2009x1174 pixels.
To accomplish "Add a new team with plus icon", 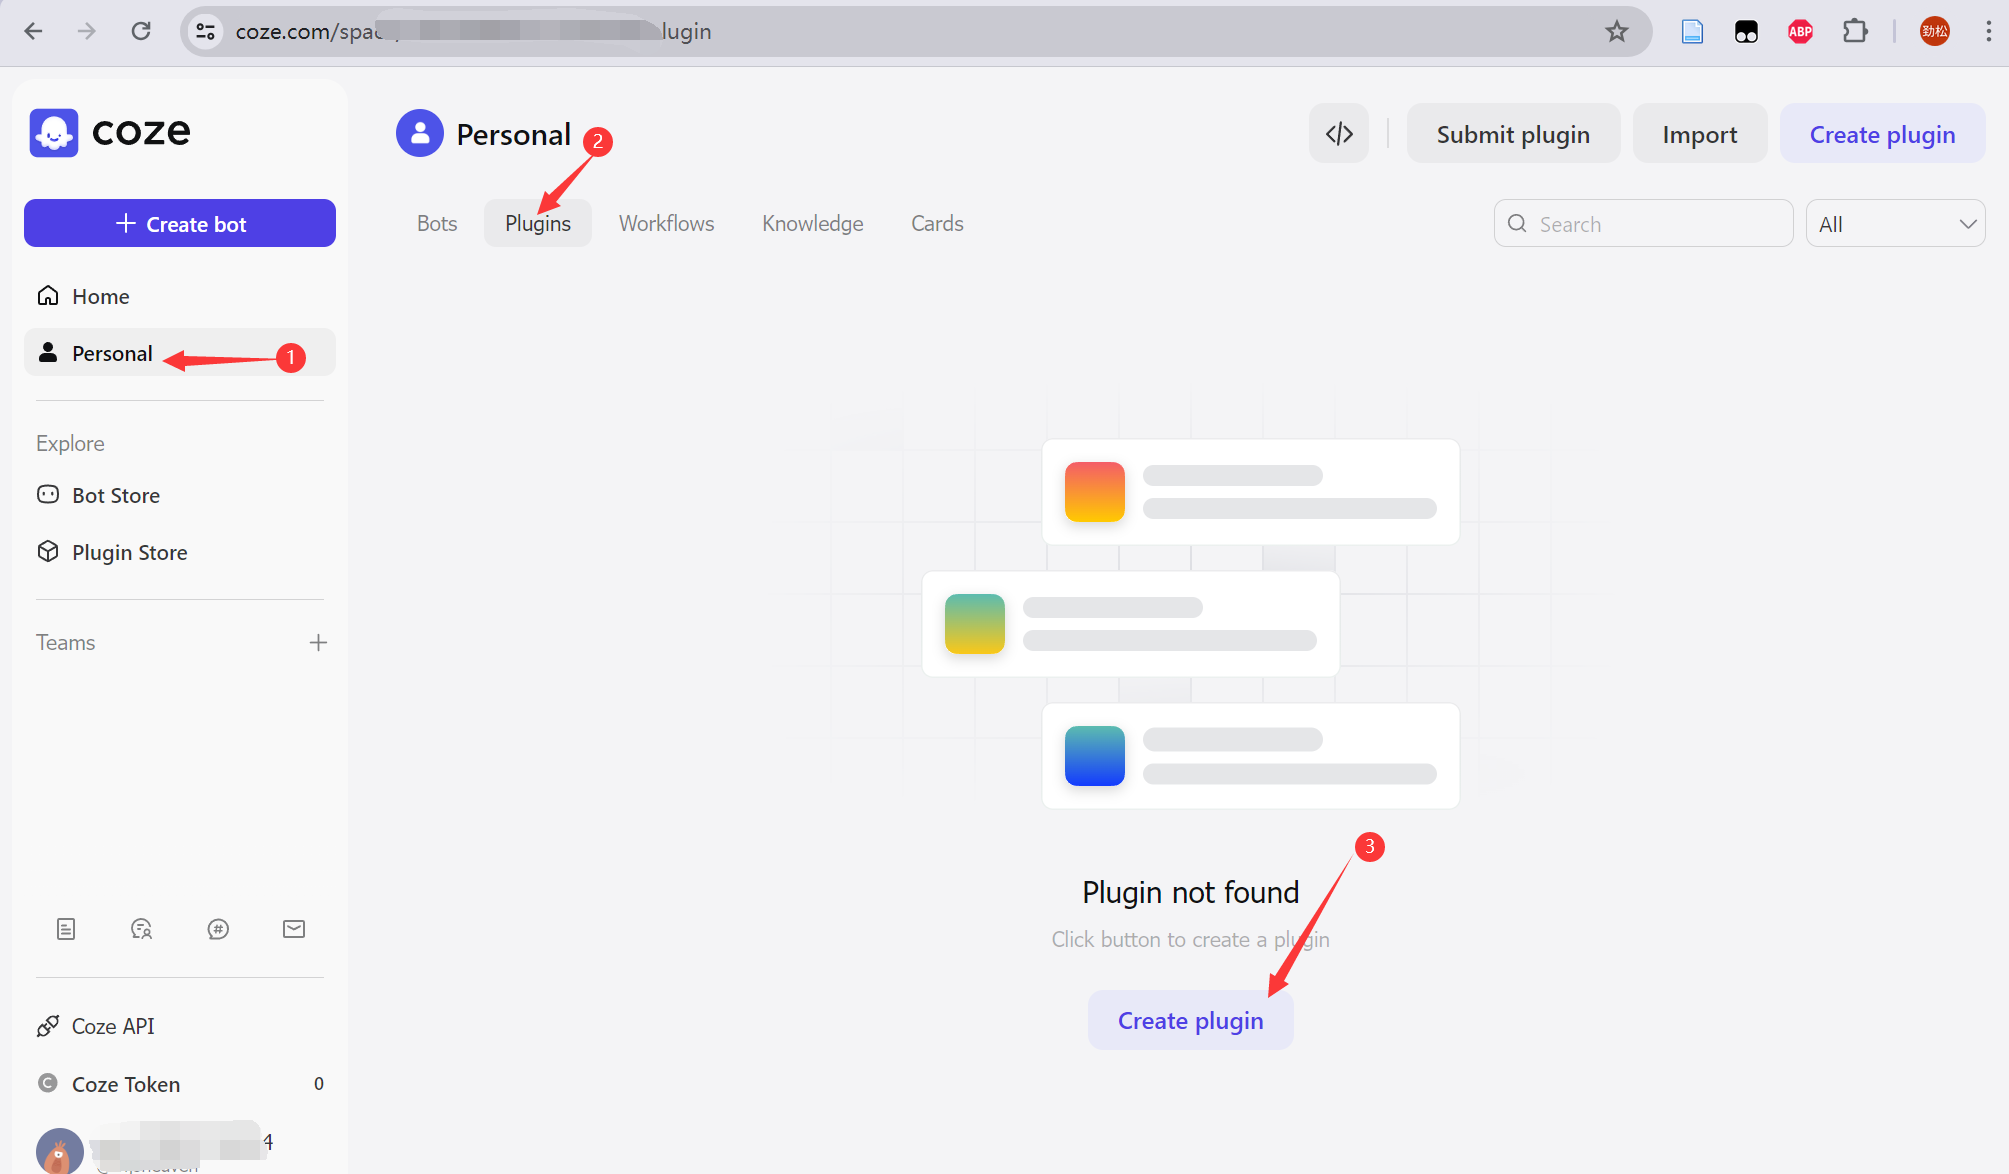I will [318, 642].
